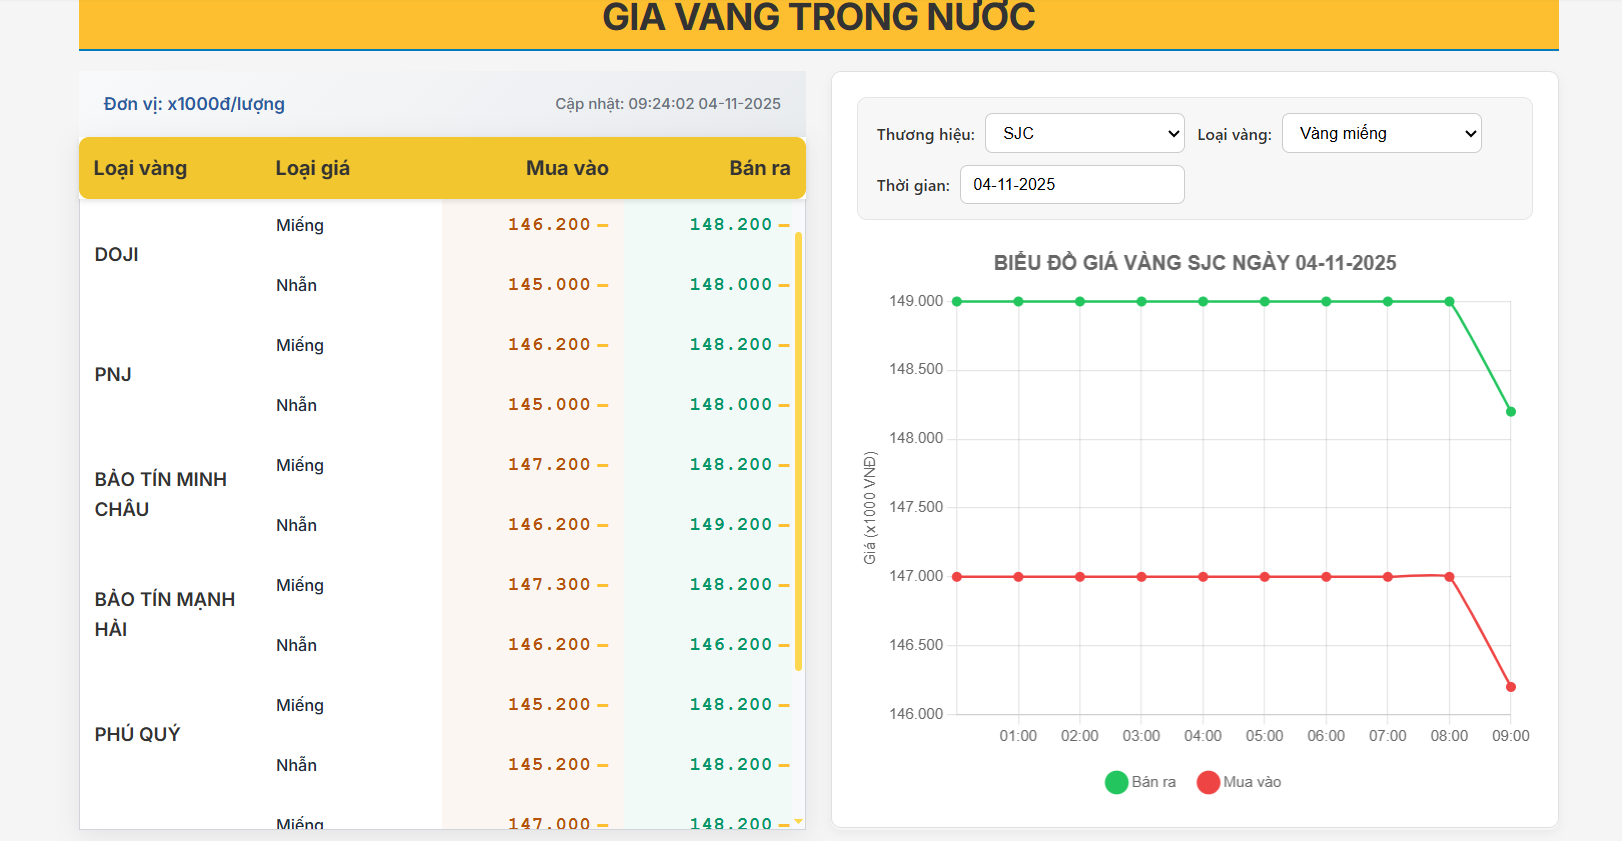Click the Cập nhật timestamp text
This screenshot has width=1622, height=841.
tap(668, 104)
